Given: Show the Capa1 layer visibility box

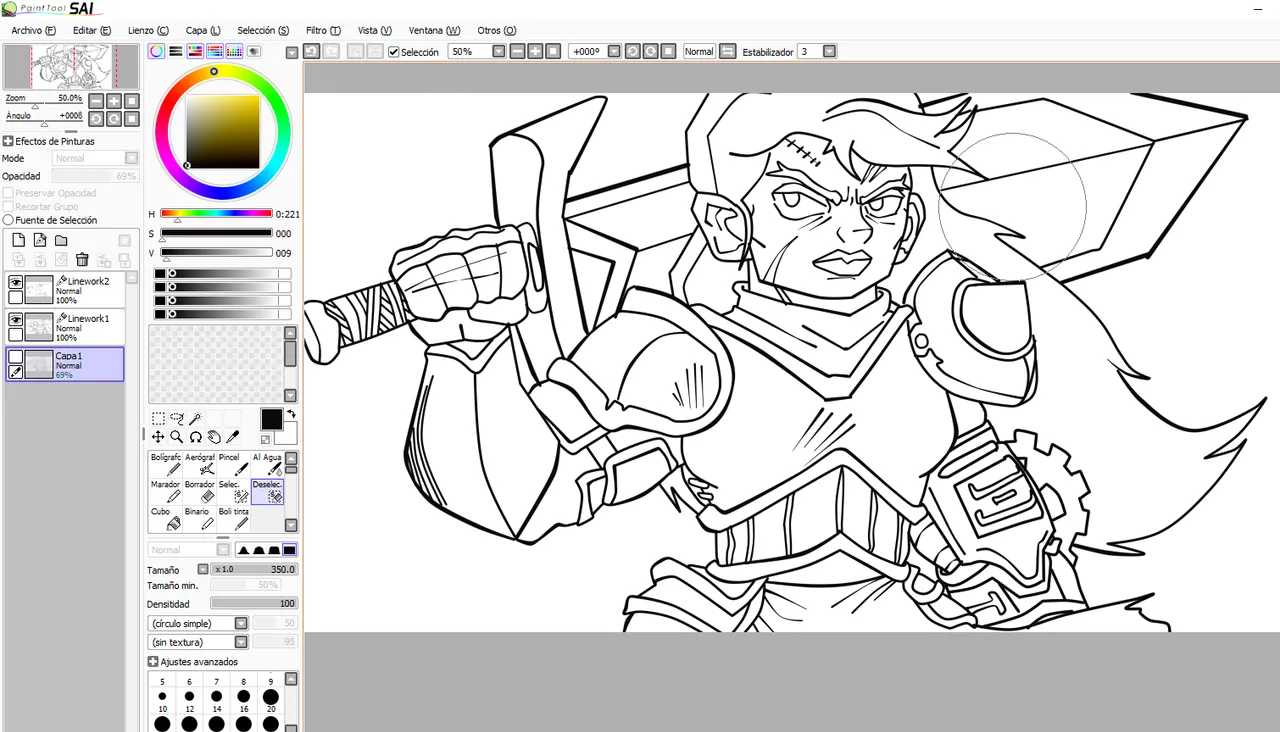Looking at the screenshot, I should pos(15,357).
